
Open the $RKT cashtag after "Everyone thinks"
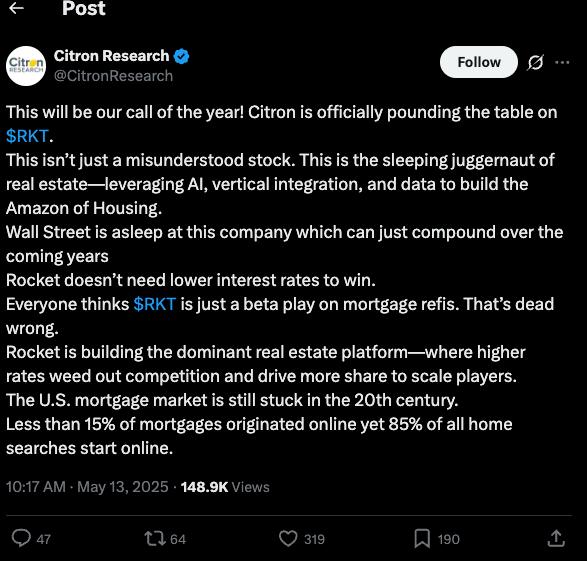tap(155, 304)
